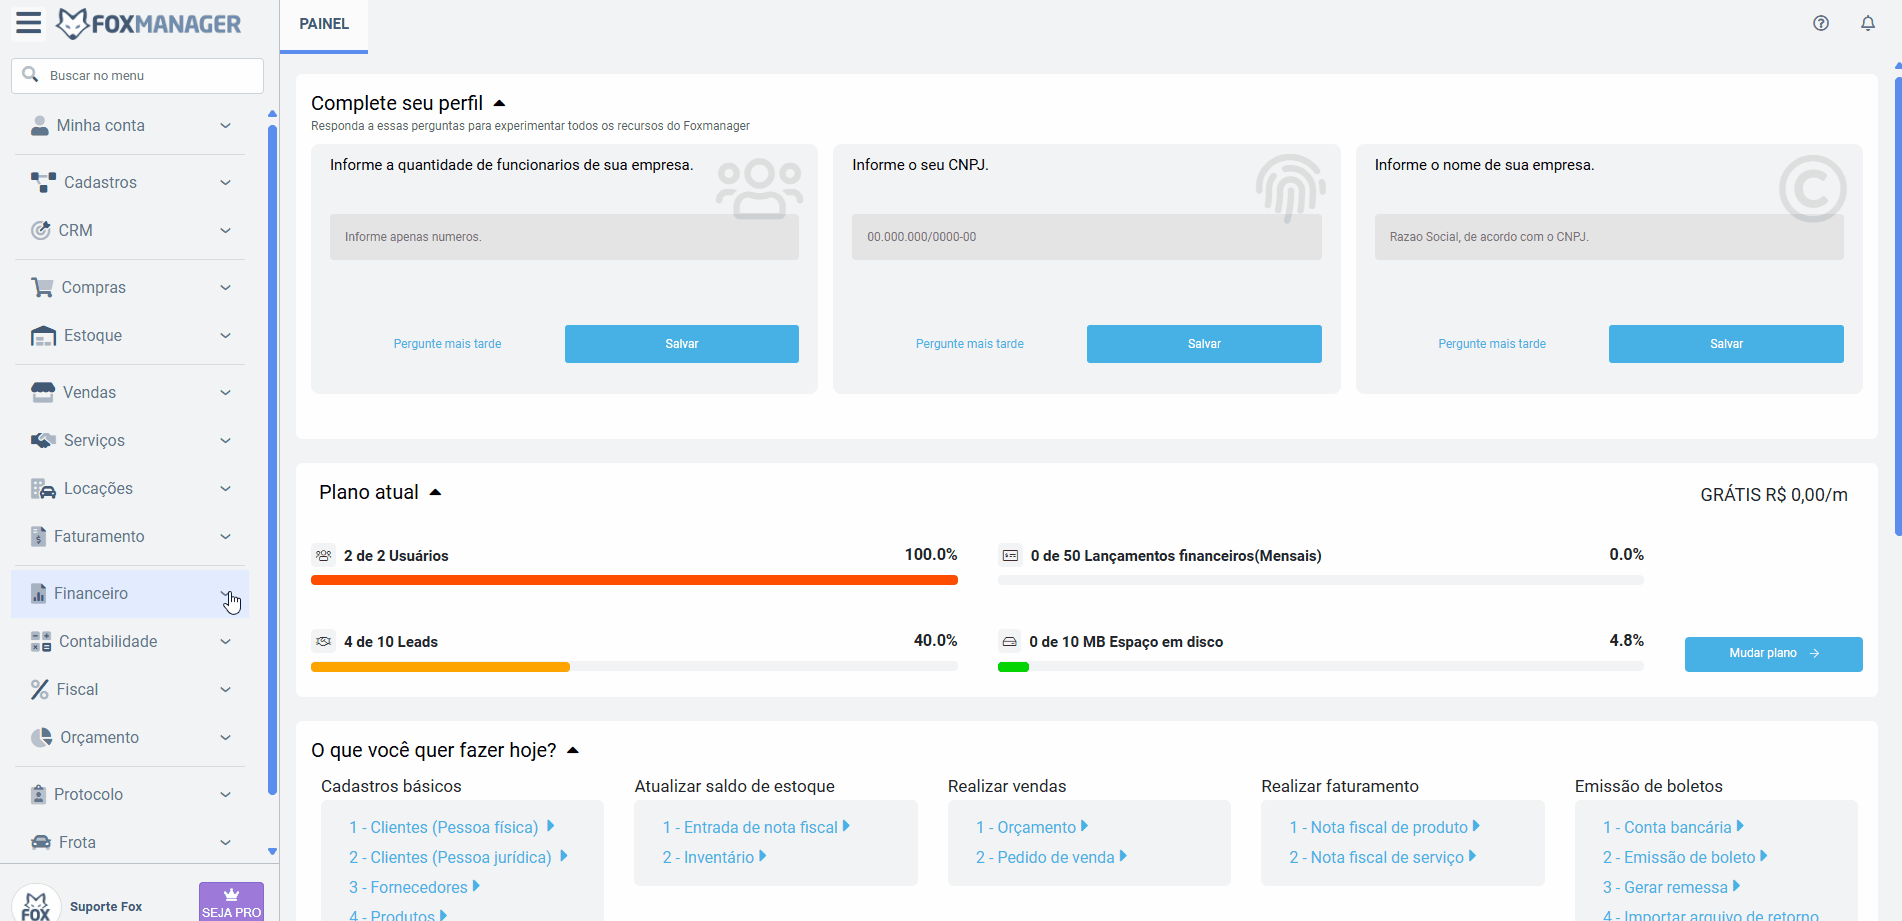
Task: Click the Foxmanager logo
Action: pyautogui.click(x=149, y=23)
